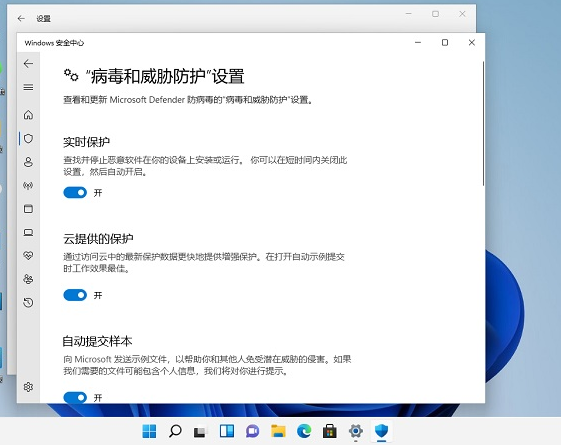
Task: Open the Home icon in sidebar
Action: pos(28,115)
